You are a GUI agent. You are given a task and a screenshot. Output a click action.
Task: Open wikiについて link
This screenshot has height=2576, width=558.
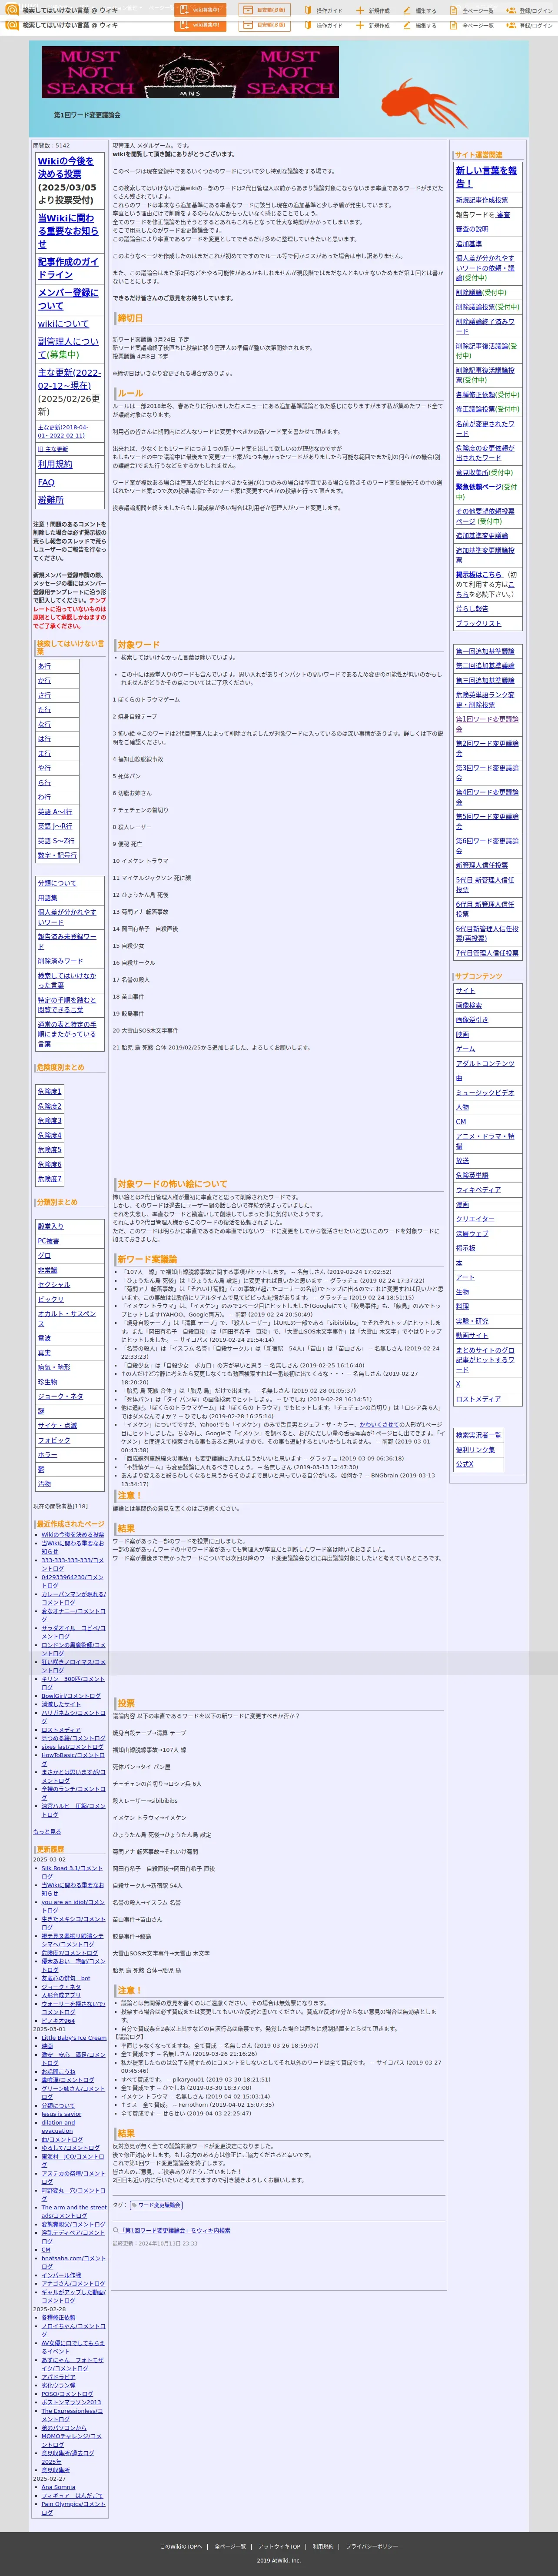(x=63, y=324)
